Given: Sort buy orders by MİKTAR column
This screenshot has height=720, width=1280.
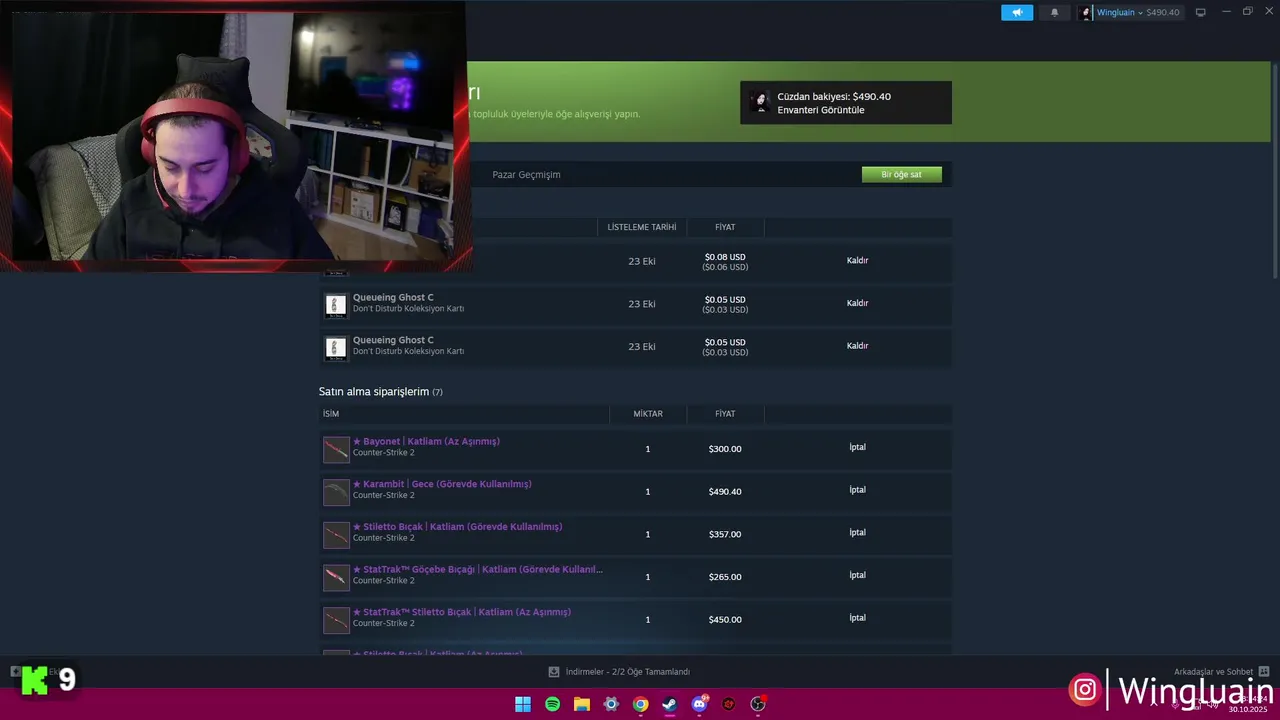Looking at the screenshot, I should coord(648,414).
